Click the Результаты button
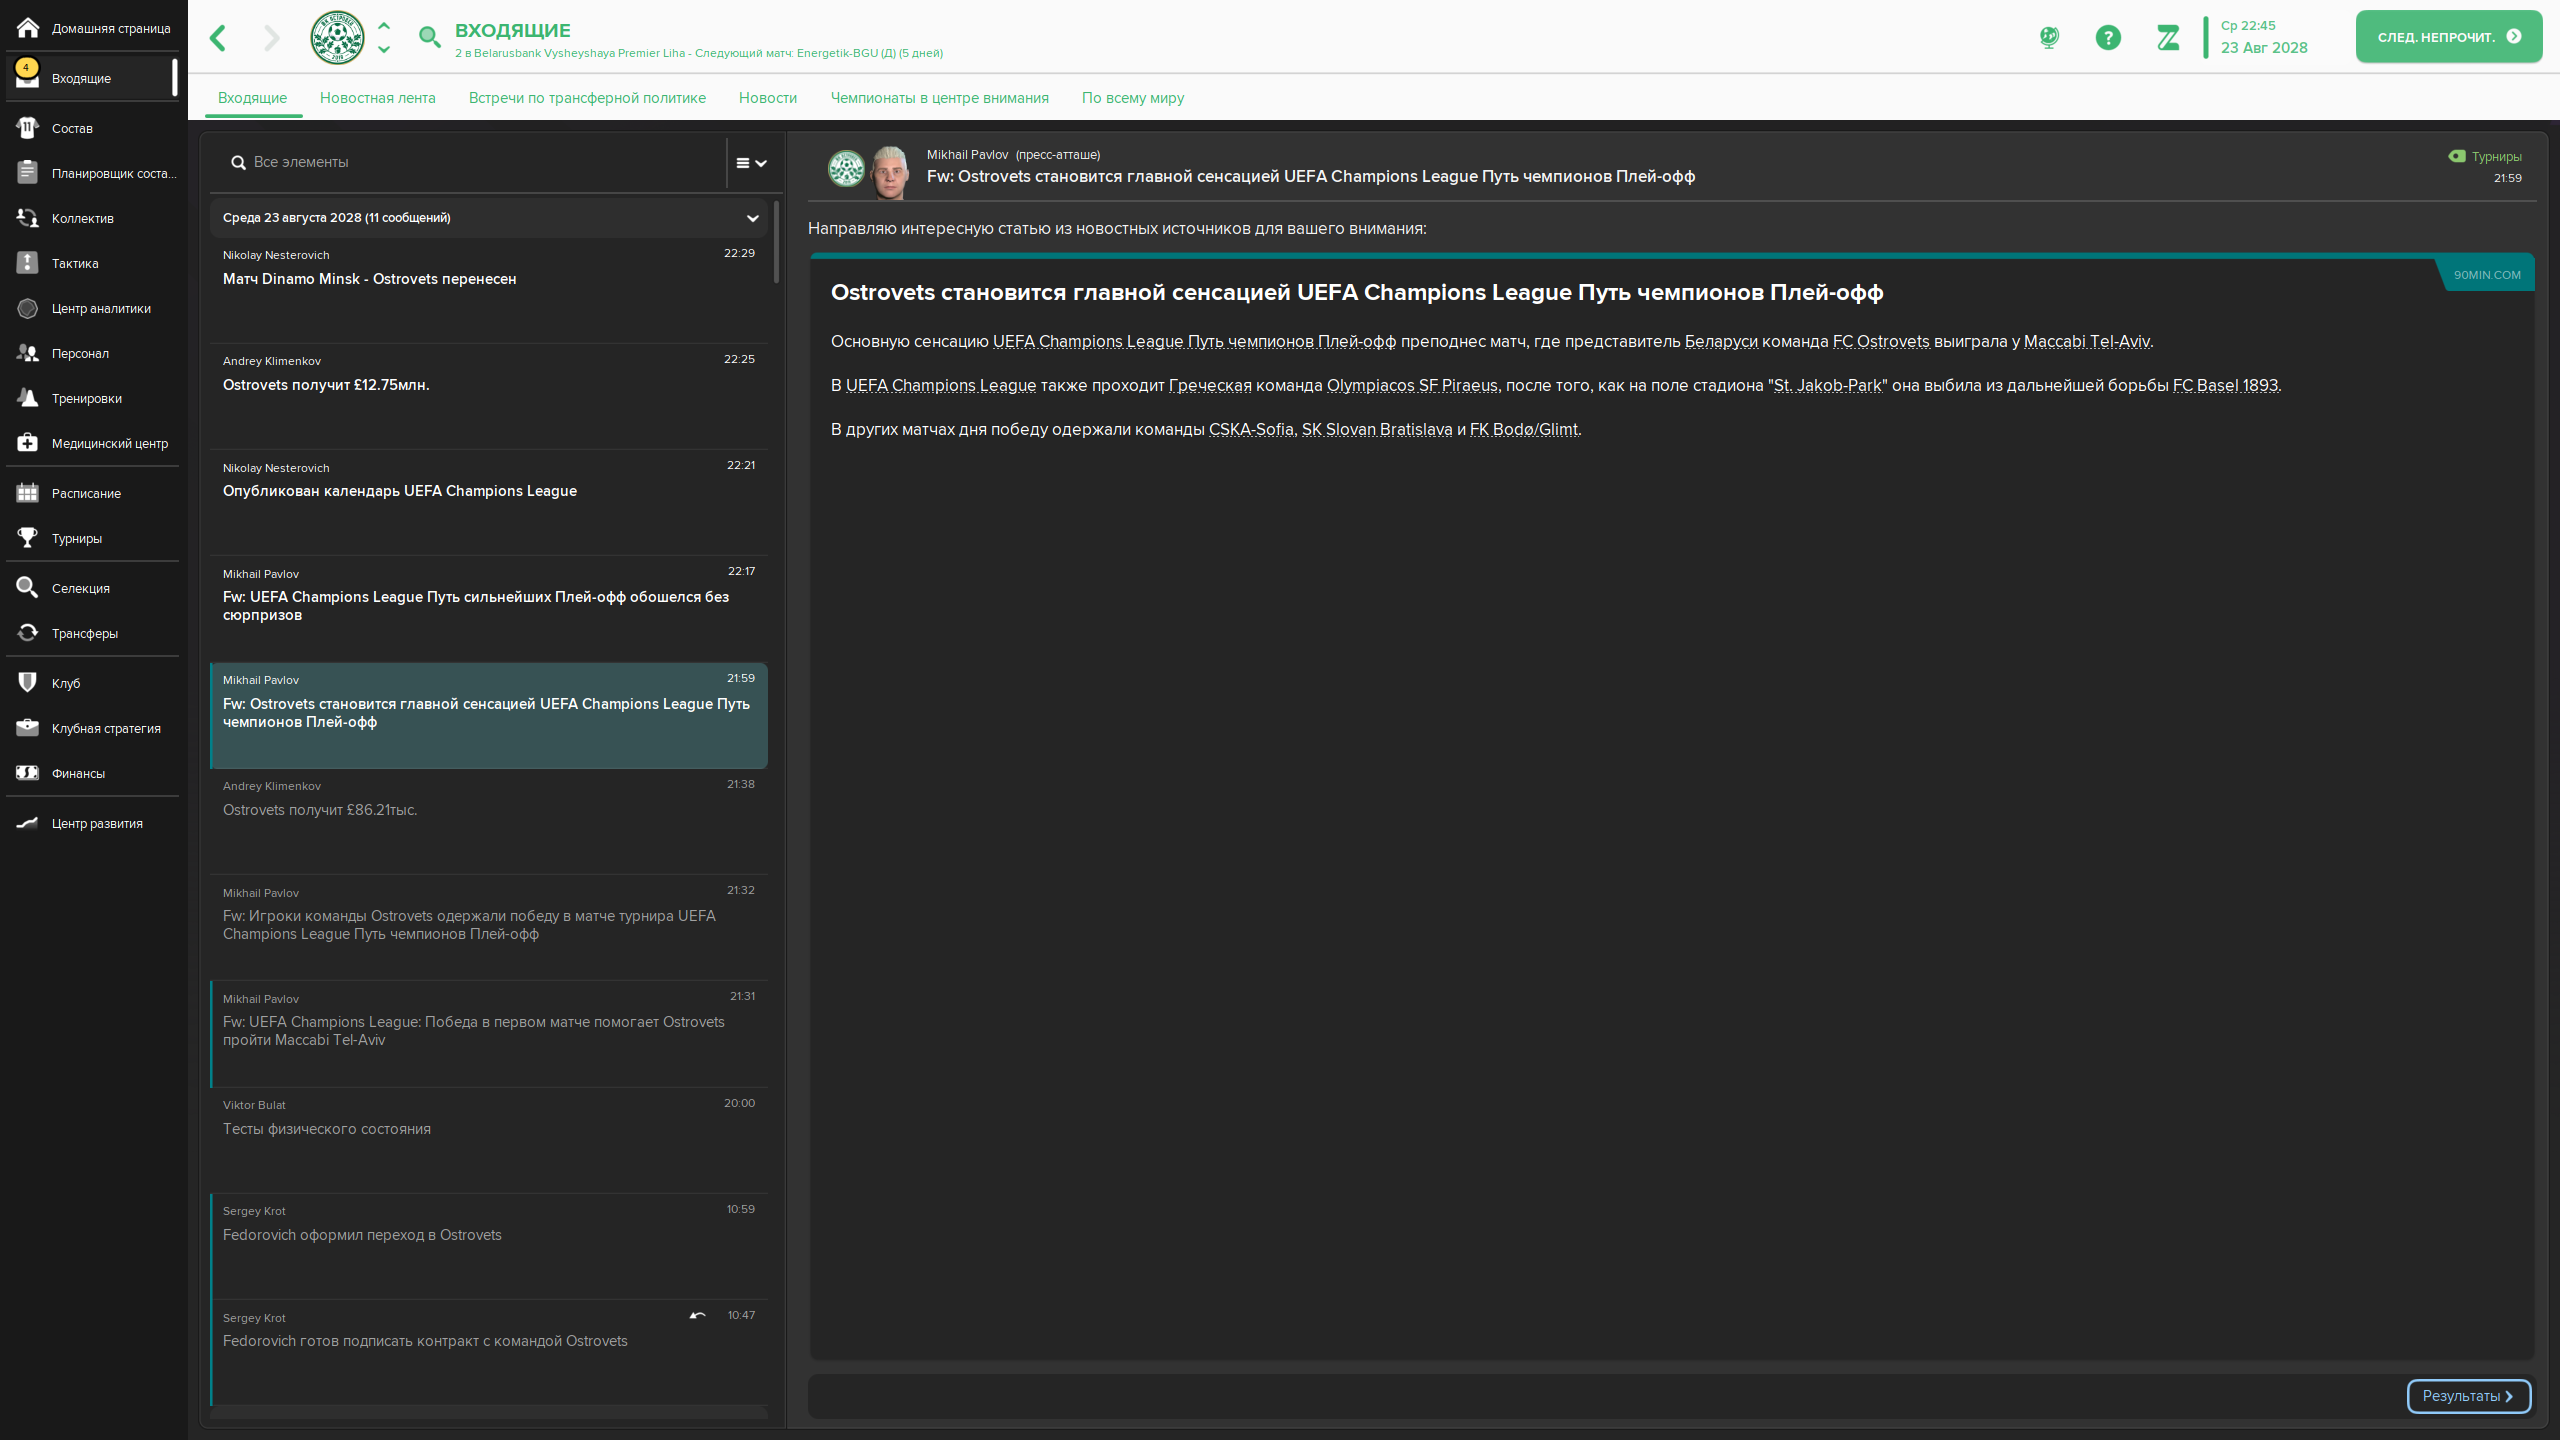 tap(2469, 1396)
